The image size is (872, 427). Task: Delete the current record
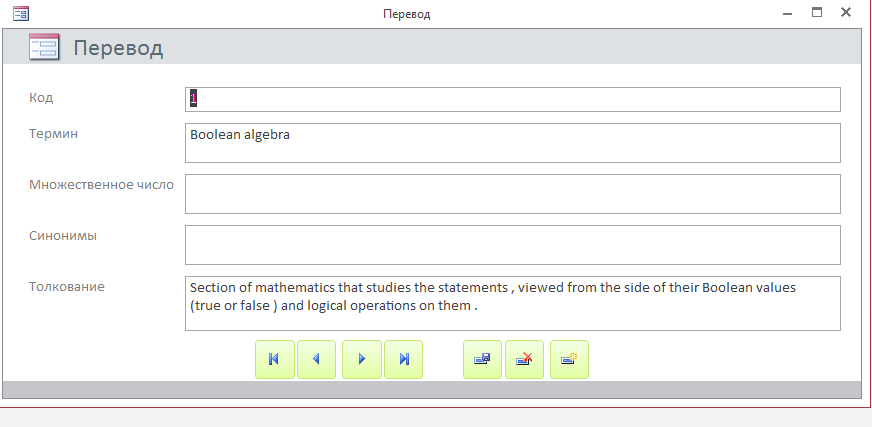point(524,360)
